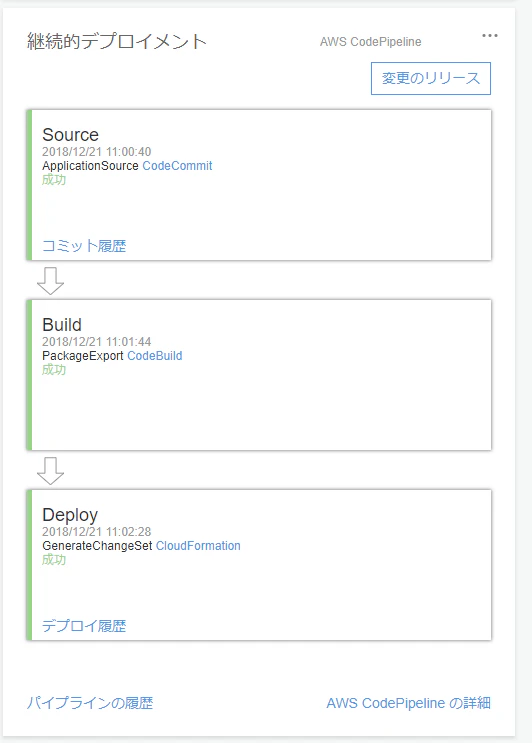This screenshot has width=532, height=743.
Task: Click the 成功 status in Deploy stage
Action: [54, 560]
